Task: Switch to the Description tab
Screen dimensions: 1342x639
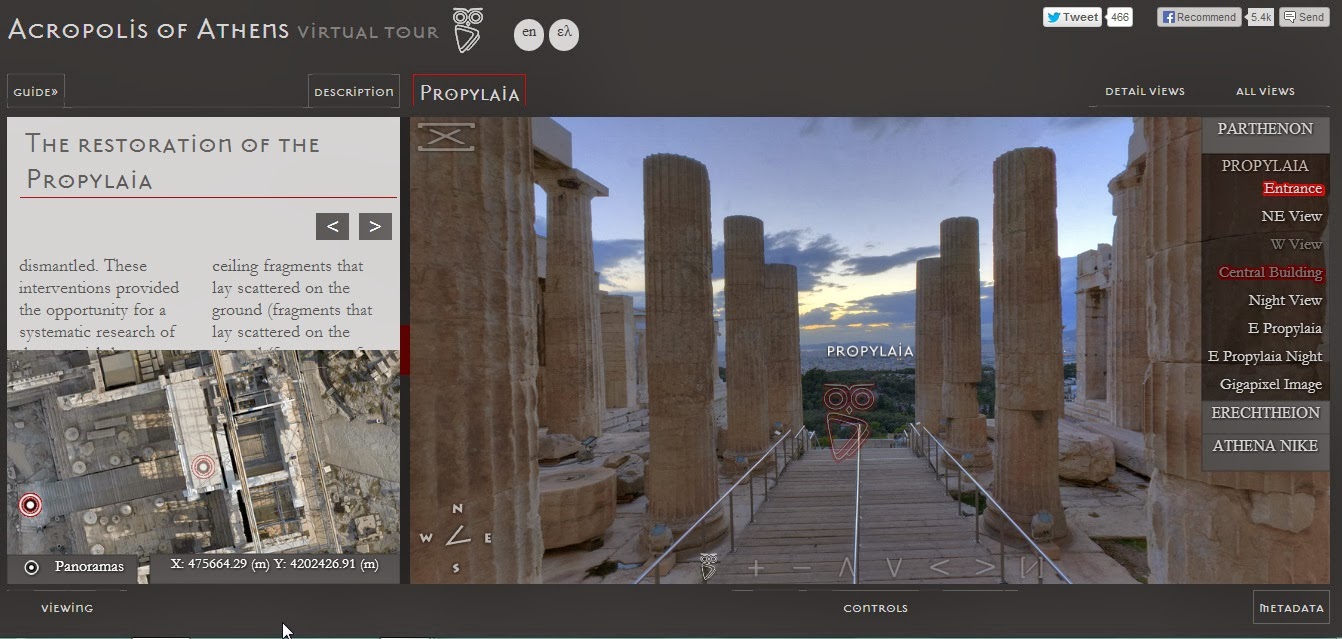Action: [353, 90]
